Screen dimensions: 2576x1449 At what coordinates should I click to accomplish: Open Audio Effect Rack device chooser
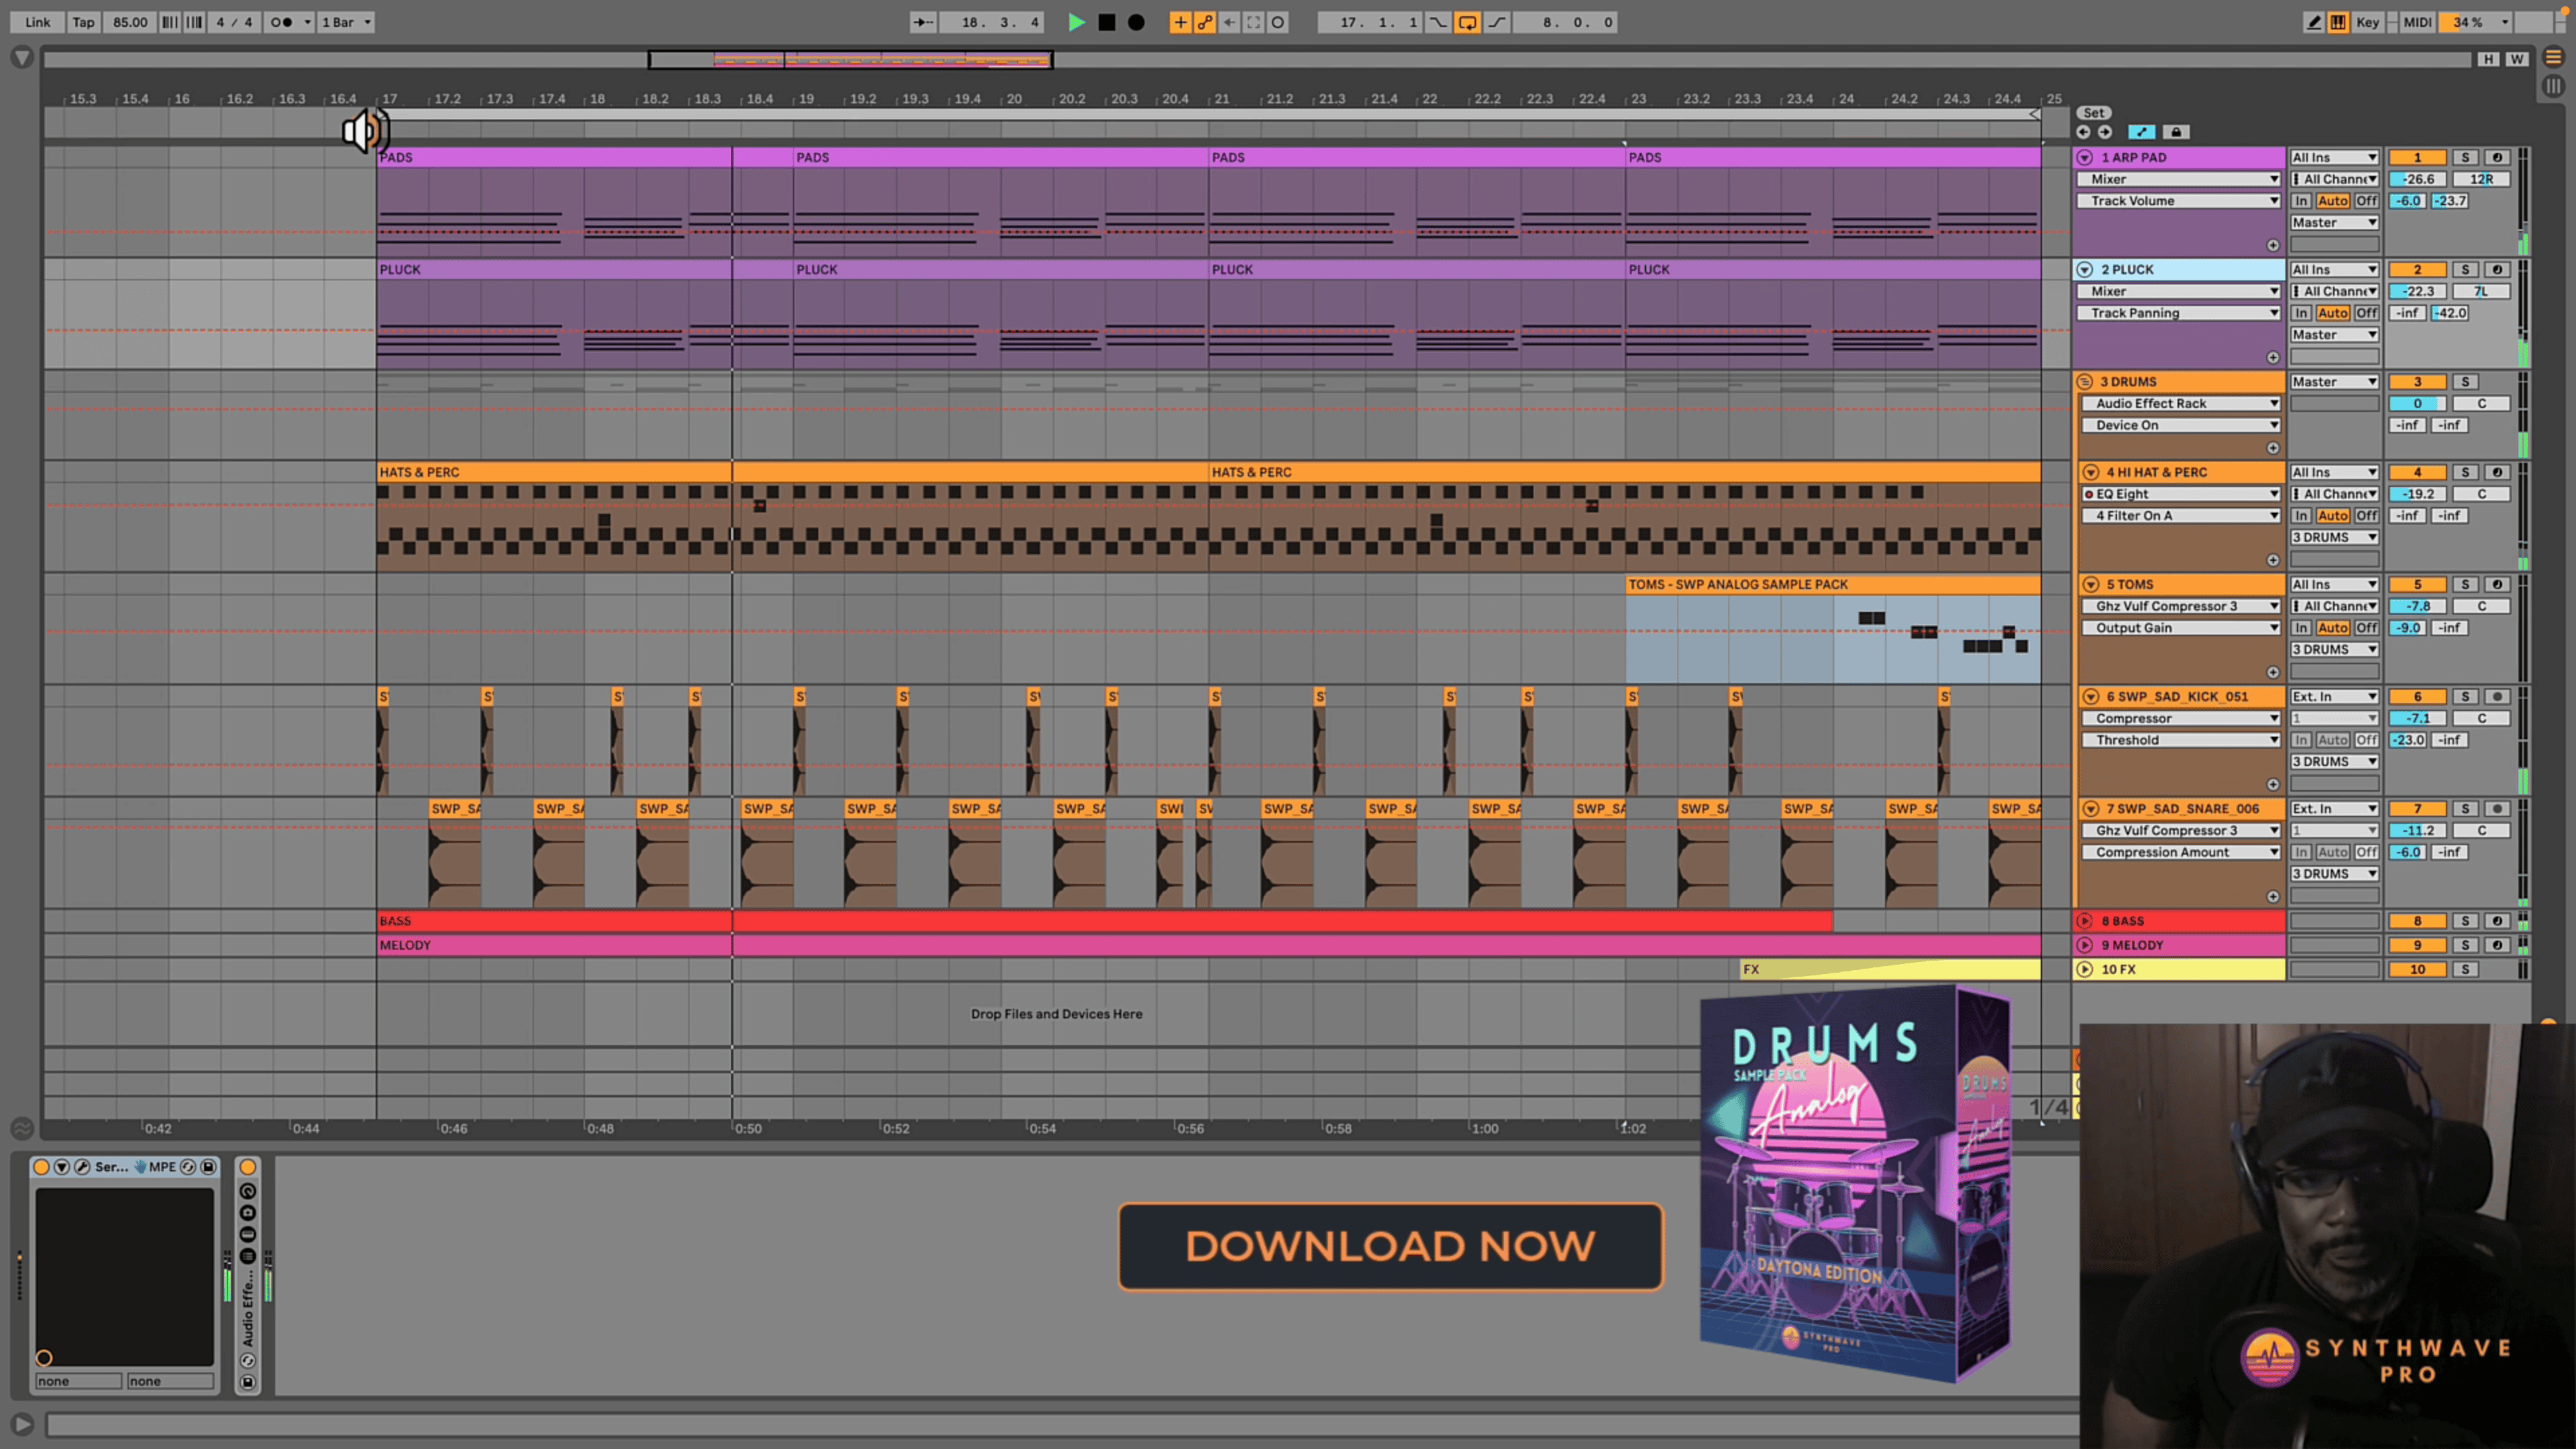tap(2181, 404)
